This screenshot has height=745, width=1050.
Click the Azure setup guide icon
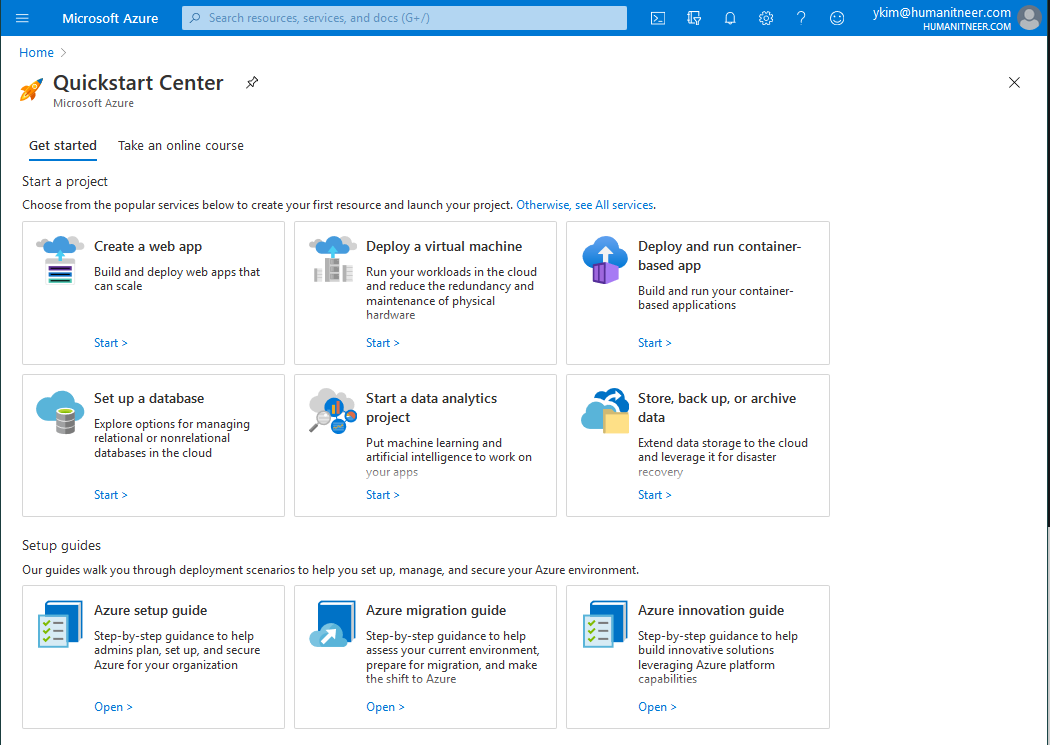point(60,624)
